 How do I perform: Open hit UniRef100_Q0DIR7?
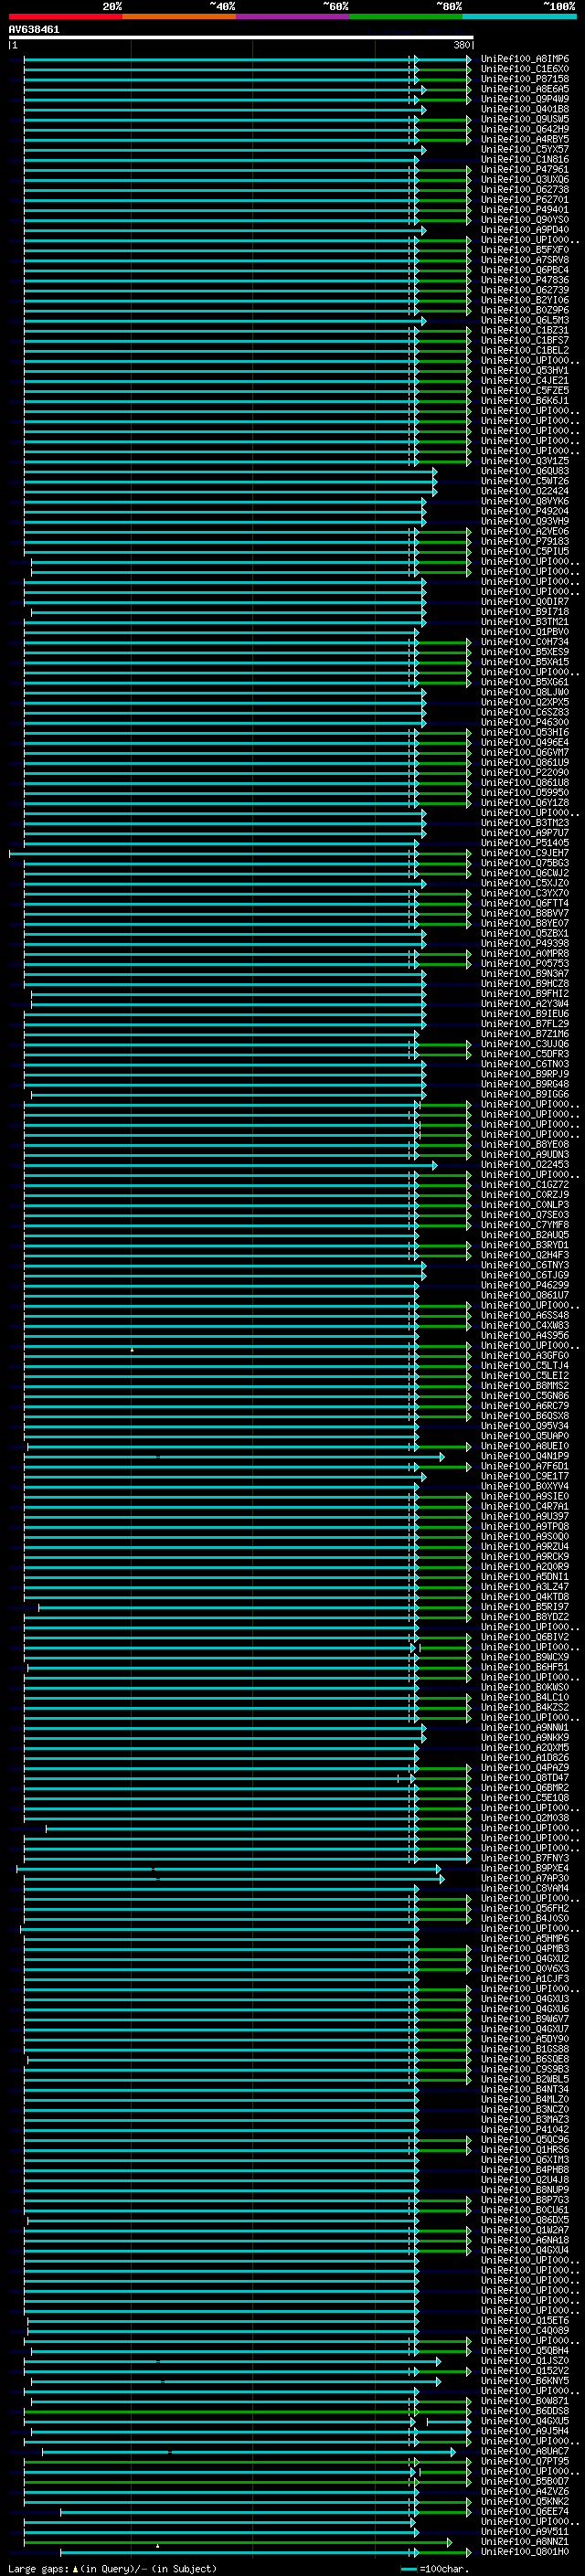pyautogui.click(x=525, y=602)
